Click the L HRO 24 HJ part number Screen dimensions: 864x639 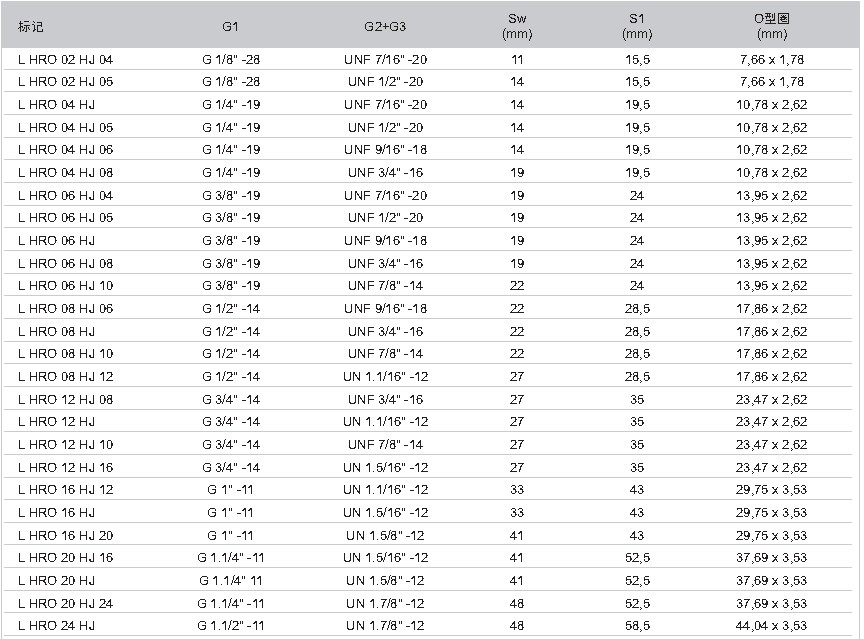(x=56, y=625)
